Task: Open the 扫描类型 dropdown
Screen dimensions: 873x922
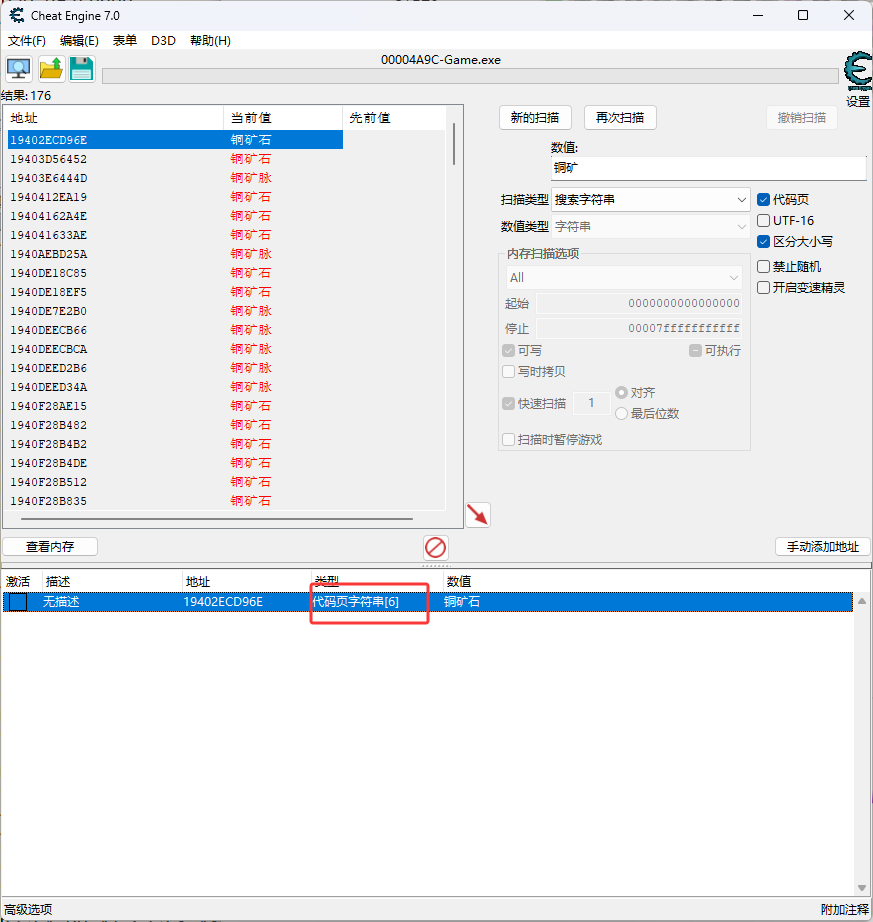Action: pos(650,200)
